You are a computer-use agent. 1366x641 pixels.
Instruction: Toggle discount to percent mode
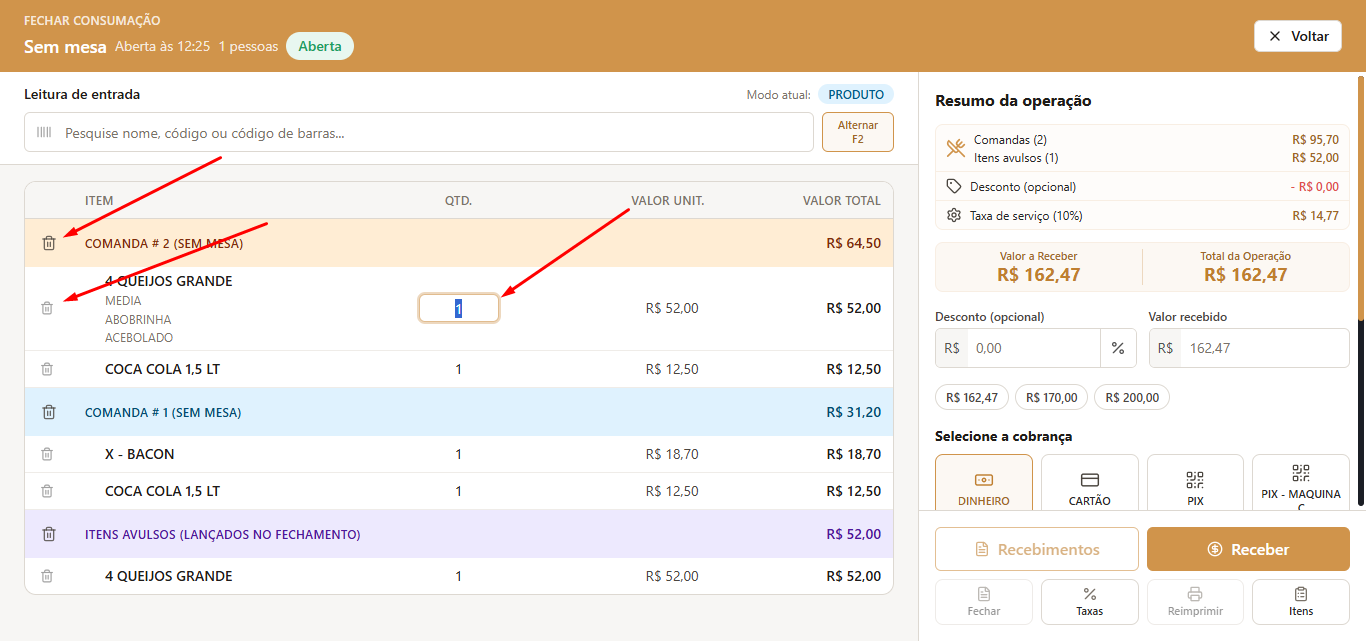pyautogui.click(x=1118, y=348)
